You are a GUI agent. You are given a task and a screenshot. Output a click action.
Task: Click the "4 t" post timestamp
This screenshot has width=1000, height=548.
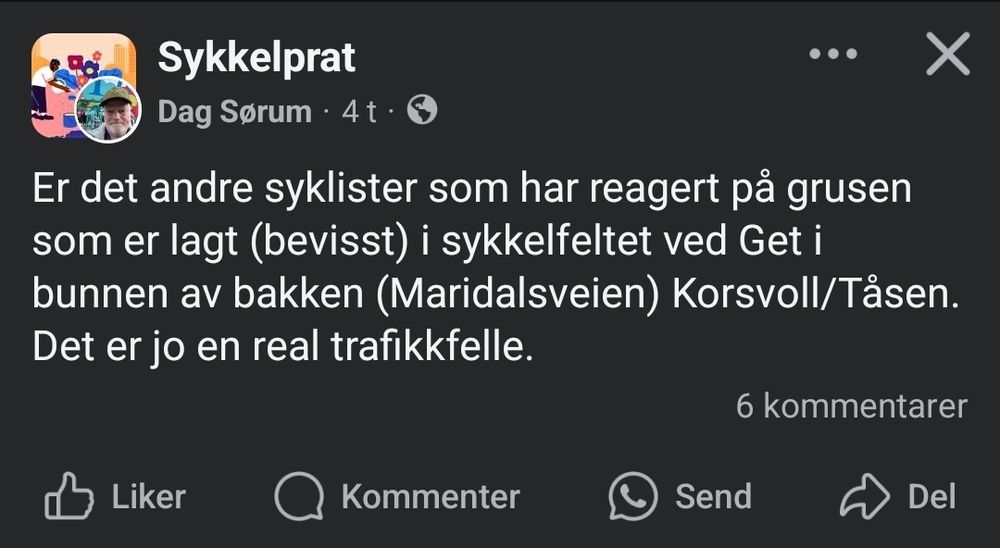point(359,111)
